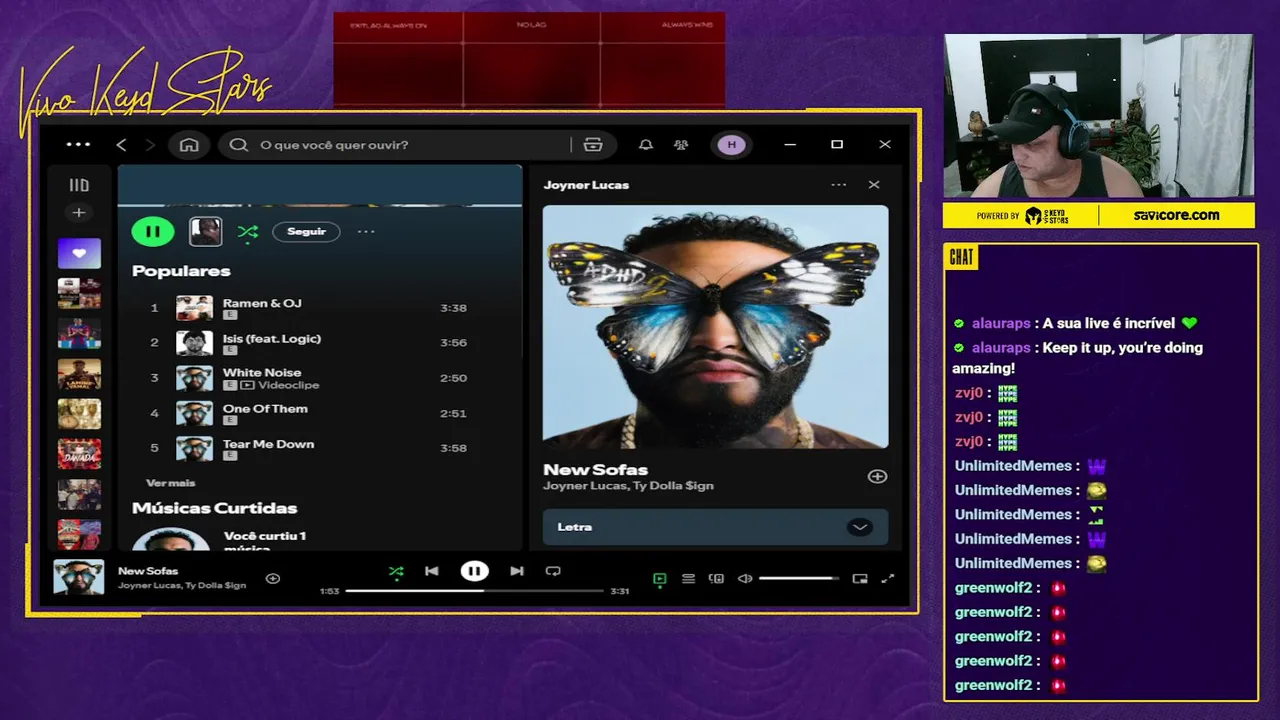The image size is (1280, 720).
Task: Open the Spotify three-dot app menu
Action: coord(78,144)
